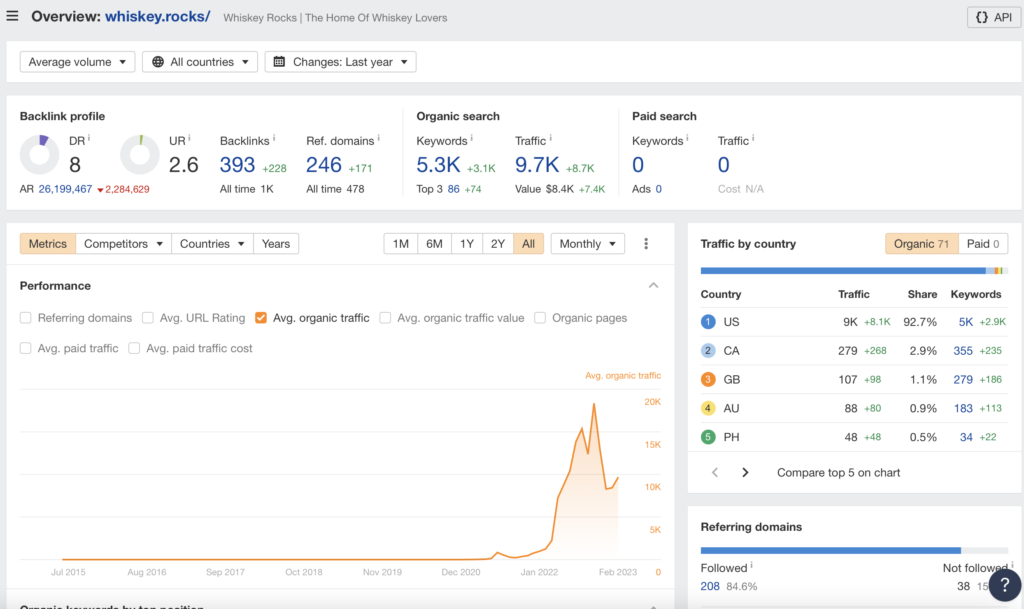Open the Countries dropdown tab
This screenshot has height=609, width=1024.
[212, 243]
